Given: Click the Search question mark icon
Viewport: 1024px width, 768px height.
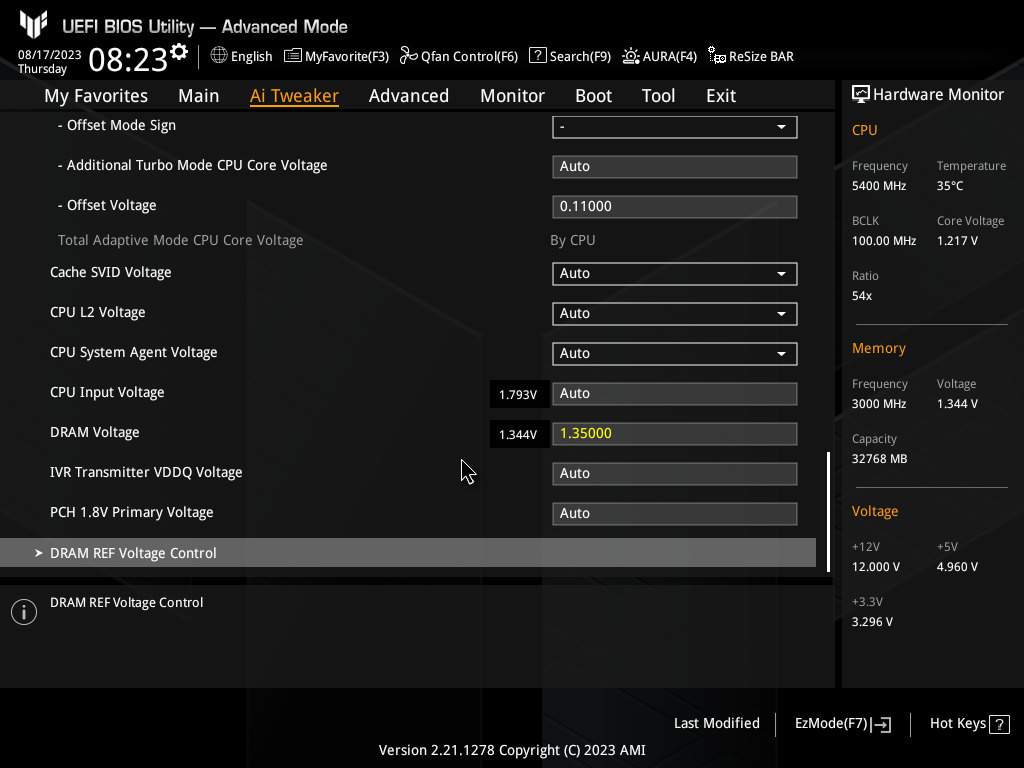Looking at the screenshot, I should click(x=537, y=56).
